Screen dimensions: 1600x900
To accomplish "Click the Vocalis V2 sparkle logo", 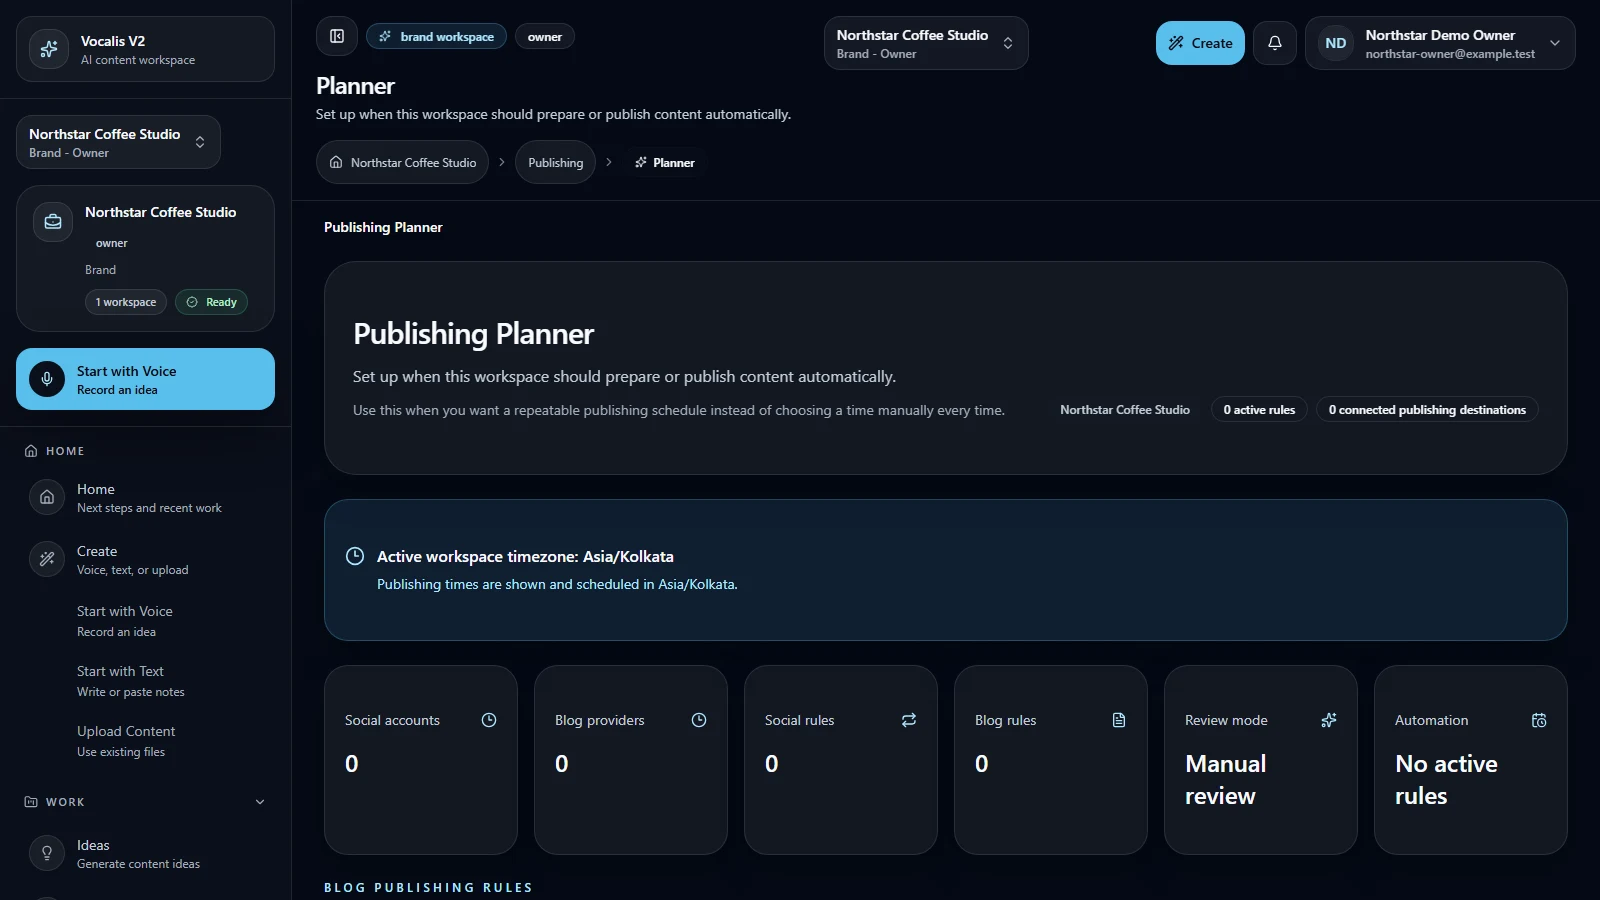I will tap(49, 49).
